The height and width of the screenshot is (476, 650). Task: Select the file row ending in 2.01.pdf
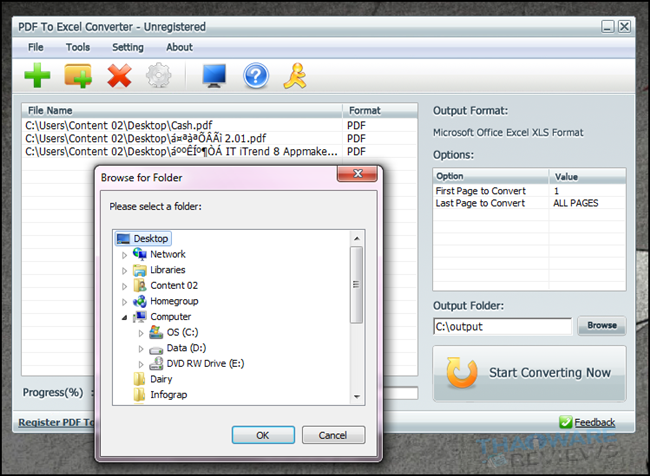(219, 138)
